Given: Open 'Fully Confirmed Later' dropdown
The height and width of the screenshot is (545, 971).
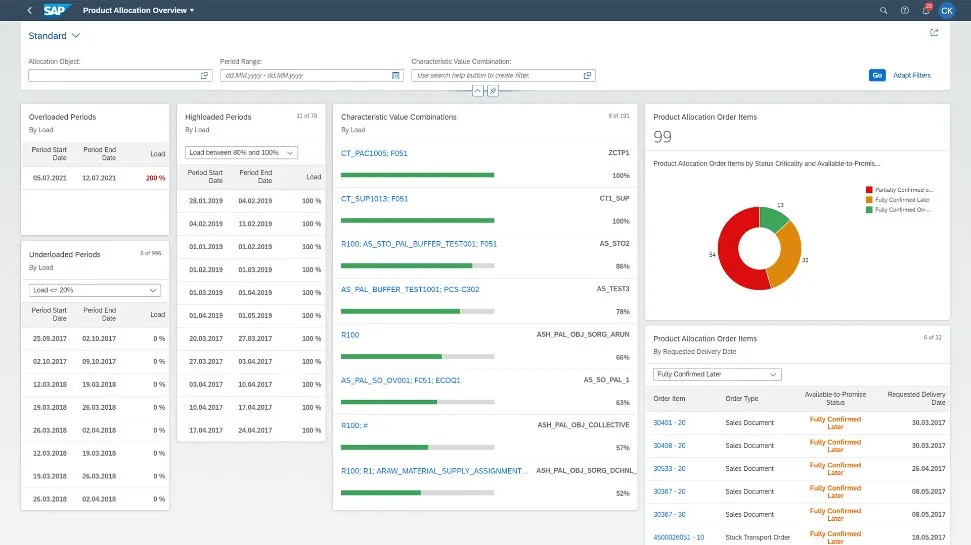Looking at the screenshot, I should click(716, 374).
